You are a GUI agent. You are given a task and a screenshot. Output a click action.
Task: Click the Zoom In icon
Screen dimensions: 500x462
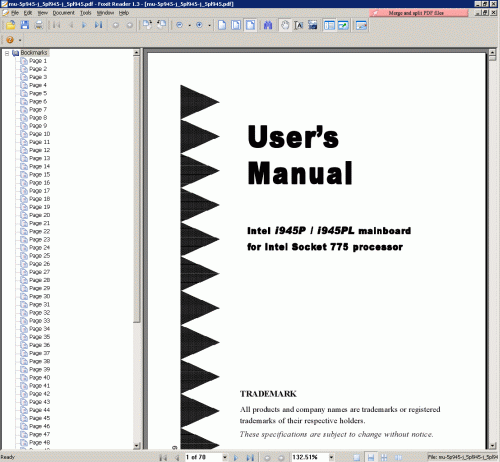click(199, 25)
